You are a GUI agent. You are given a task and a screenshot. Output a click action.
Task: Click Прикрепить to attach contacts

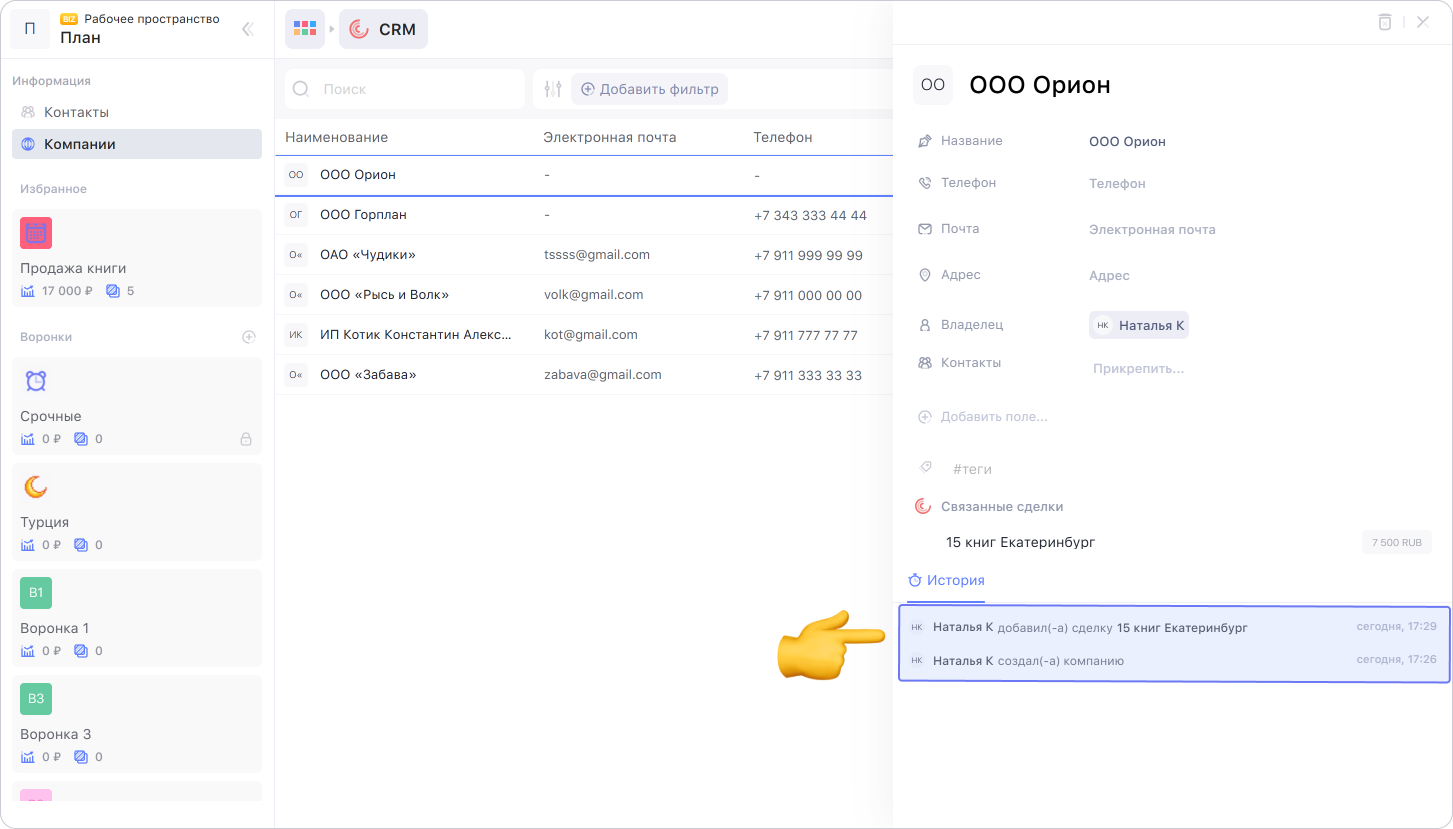click(x=1138, y=369)
